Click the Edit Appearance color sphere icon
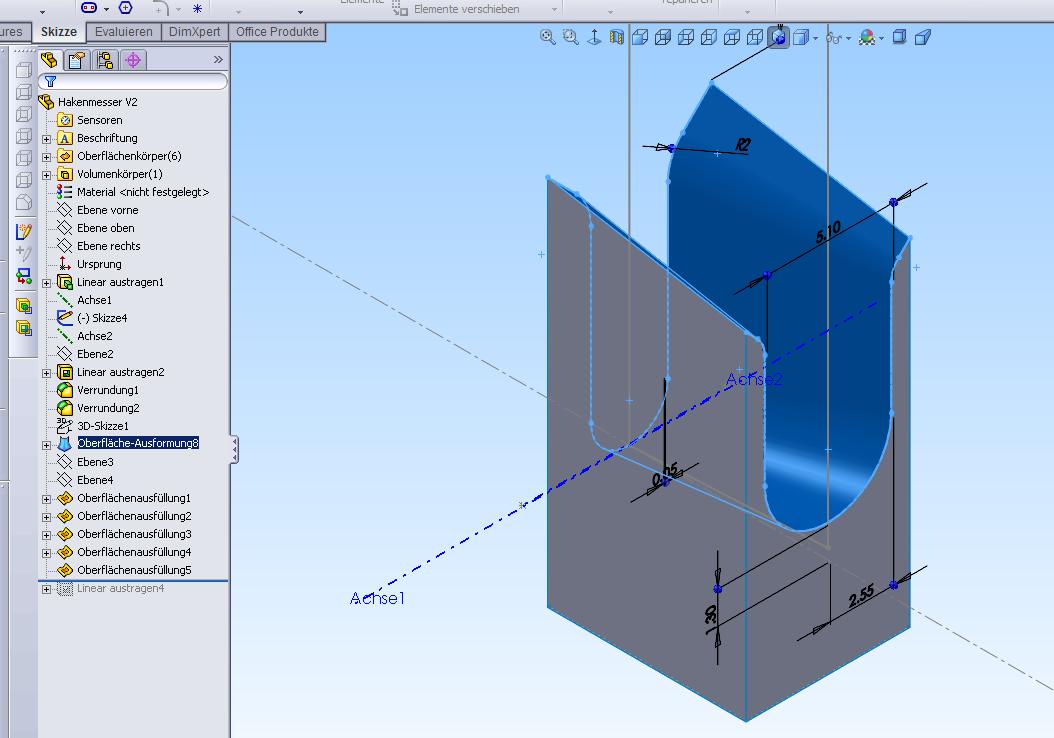The image size is (1054, 738). (867, 37)
